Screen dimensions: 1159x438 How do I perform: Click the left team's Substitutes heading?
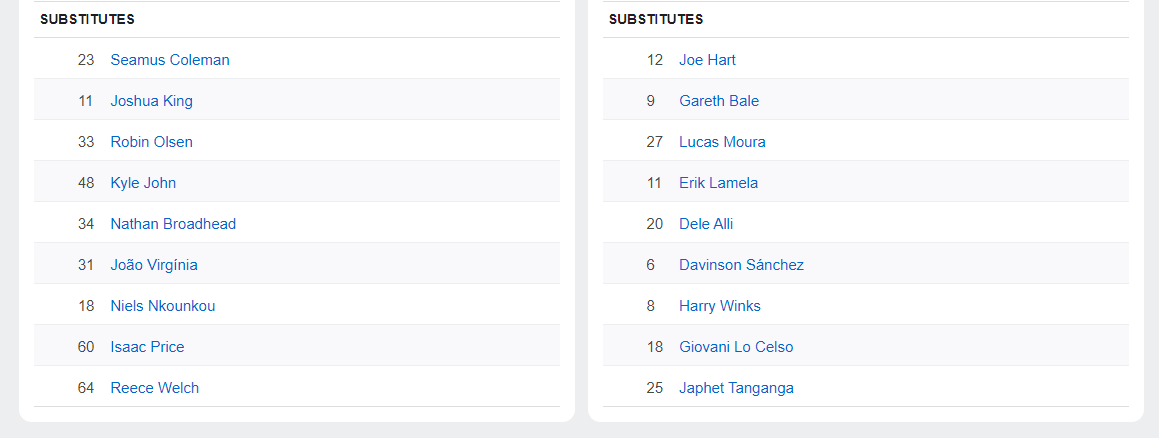[87, 19]
